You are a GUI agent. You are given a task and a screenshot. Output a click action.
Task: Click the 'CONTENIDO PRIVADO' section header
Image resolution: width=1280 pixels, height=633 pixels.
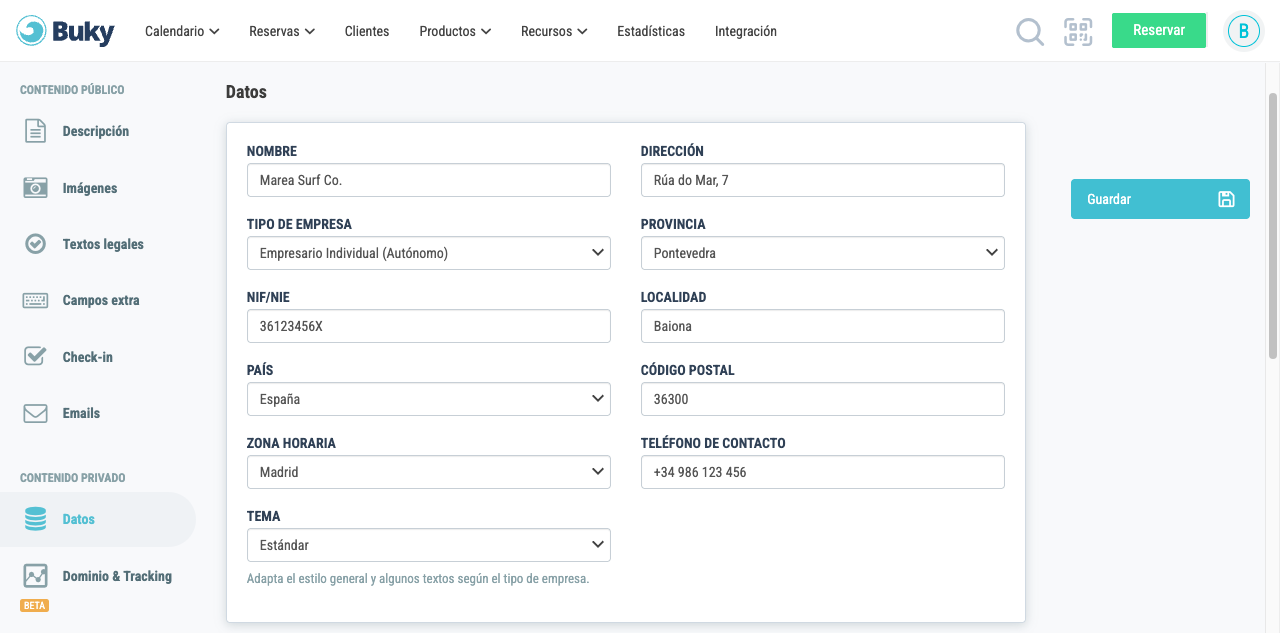[x=73, y=478]
